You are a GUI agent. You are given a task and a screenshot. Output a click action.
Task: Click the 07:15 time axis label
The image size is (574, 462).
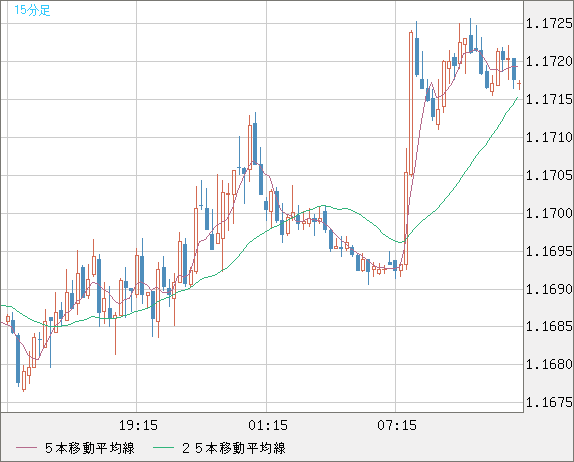pyautogui.click(x=397, y=425)
